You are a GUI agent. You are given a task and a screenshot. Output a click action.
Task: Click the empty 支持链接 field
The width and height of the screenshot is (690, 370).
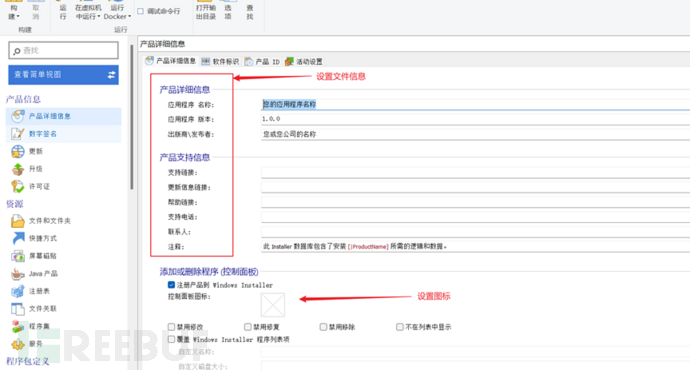475,172
